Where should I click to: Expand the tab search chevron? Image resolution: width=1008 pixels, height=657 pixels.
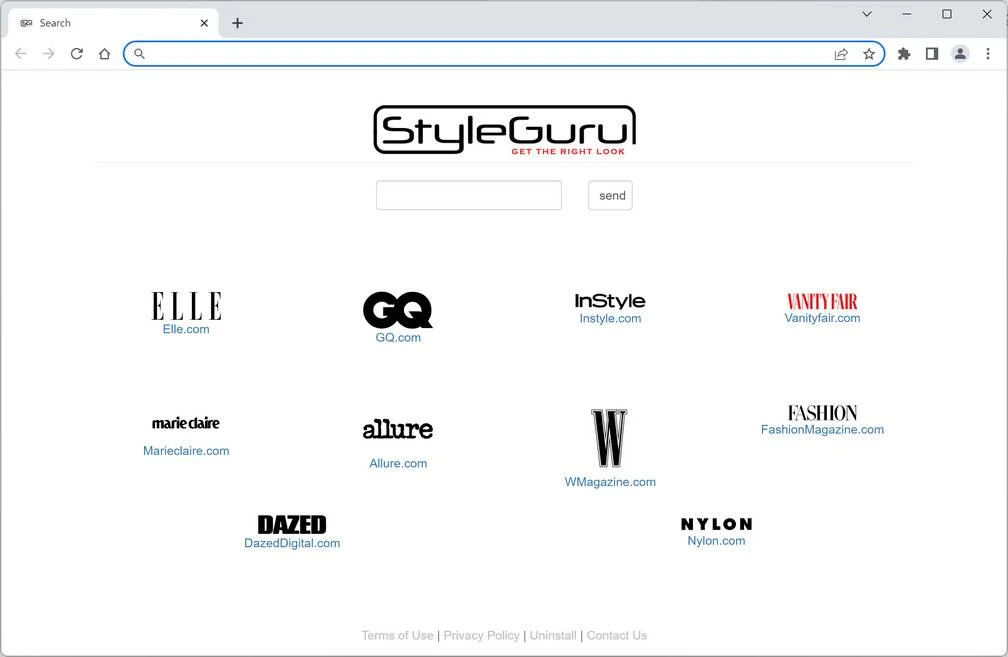click(x=867, y=14)
